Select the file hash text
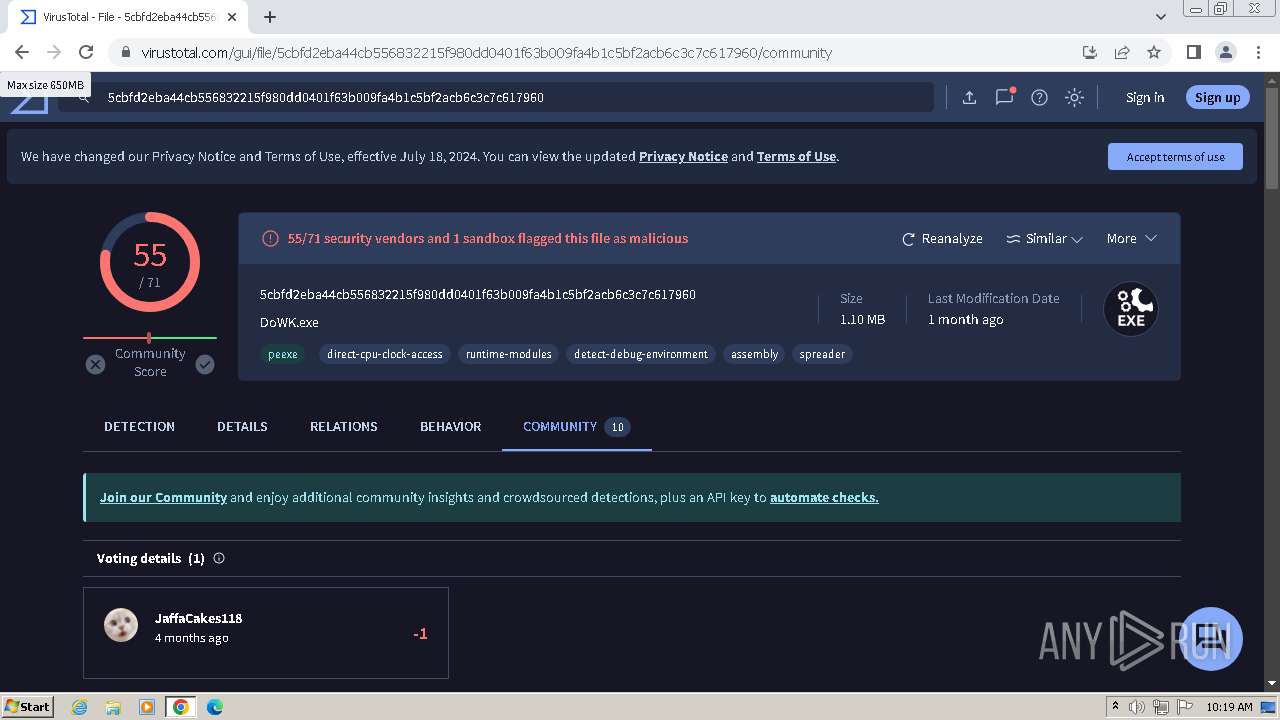Screen dimensions: 1280x720 pyautogui.click(x=478, y=294)
